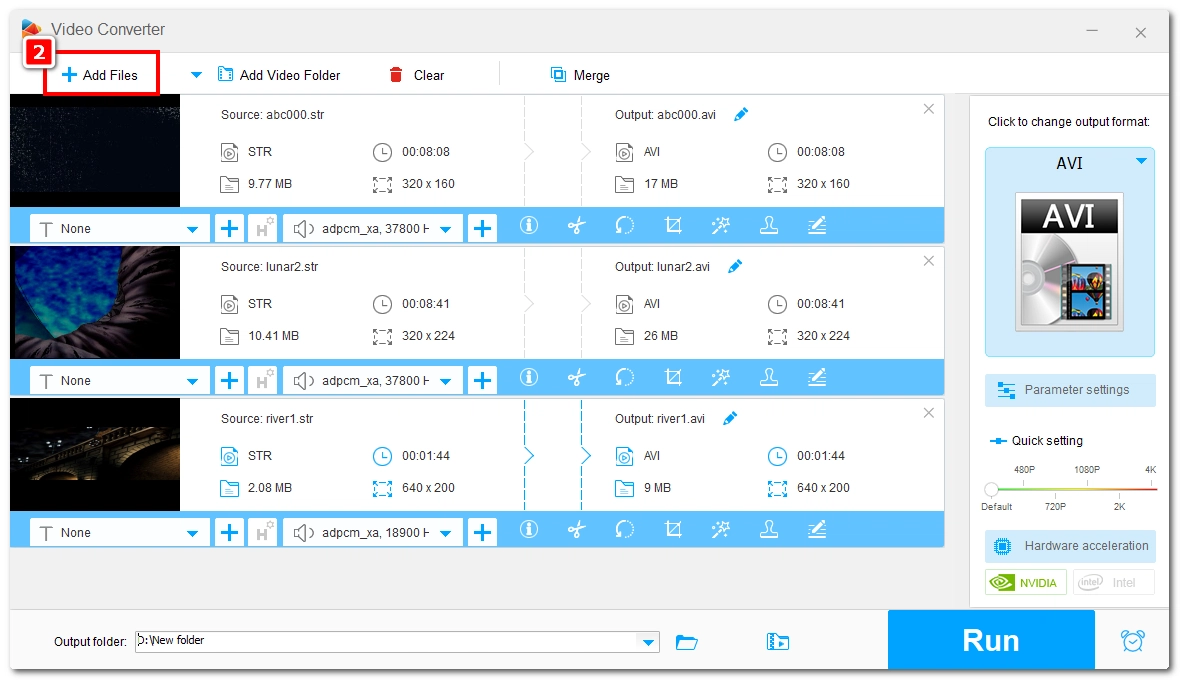Open the alarm clock scheduler icon
This screenshot has height=680, width=1180.
[1132, 641]
